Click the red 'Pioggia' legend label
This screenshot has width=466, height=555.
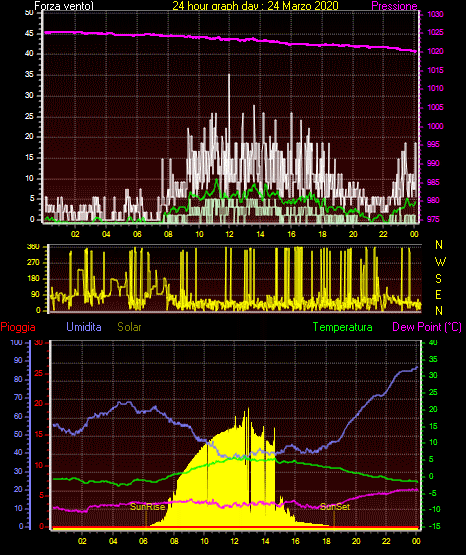pos(18,327)
